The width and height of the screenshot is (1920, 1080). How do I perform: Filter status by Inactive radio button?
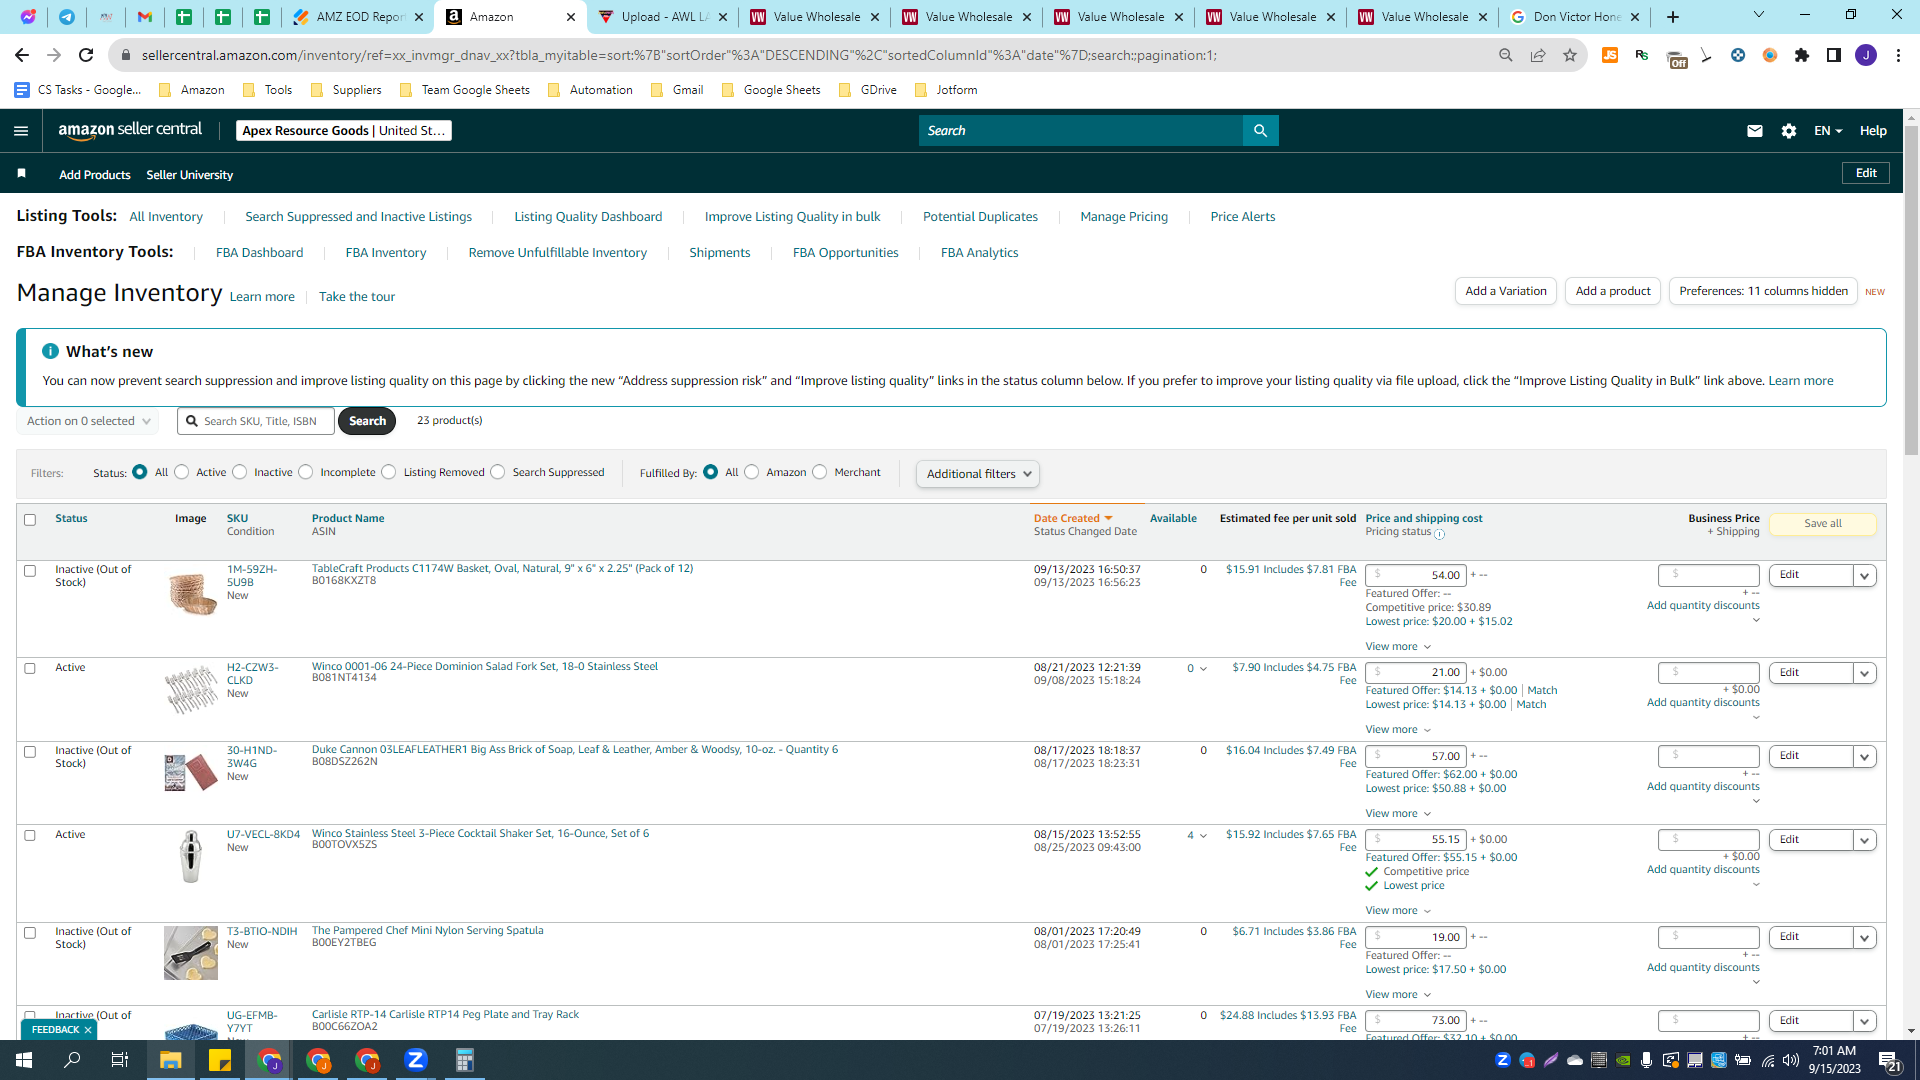click(240, 472)
